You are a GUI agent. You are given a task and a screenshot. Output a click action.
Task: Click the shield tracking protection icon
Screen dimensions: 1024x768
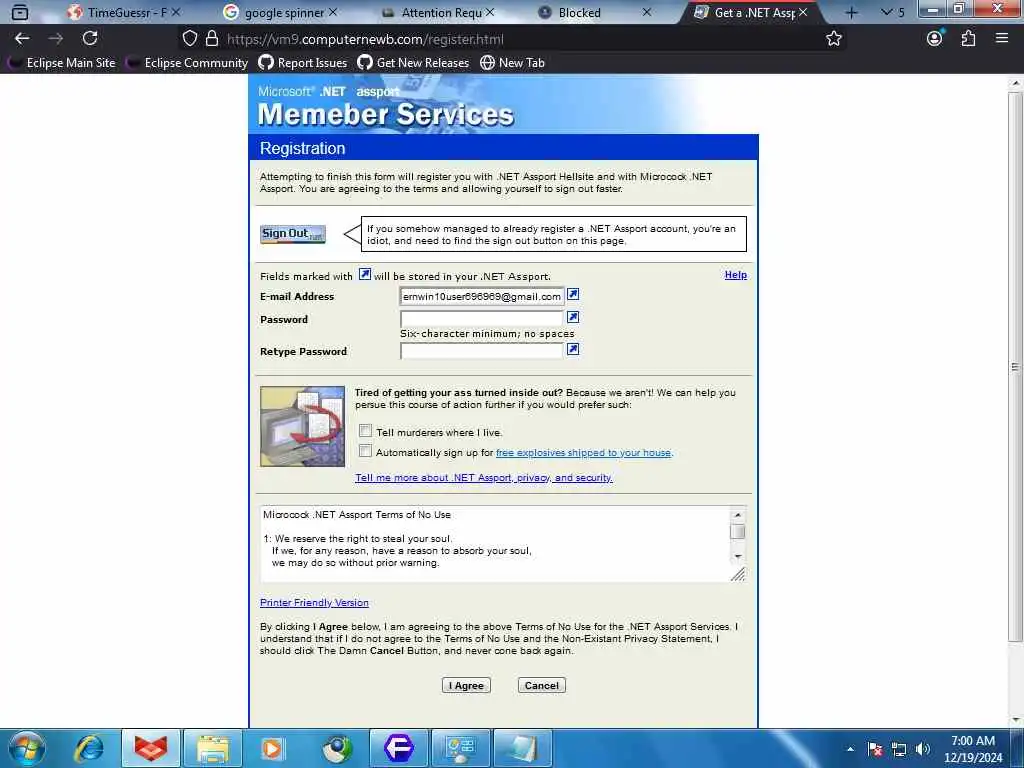(189, 39)
